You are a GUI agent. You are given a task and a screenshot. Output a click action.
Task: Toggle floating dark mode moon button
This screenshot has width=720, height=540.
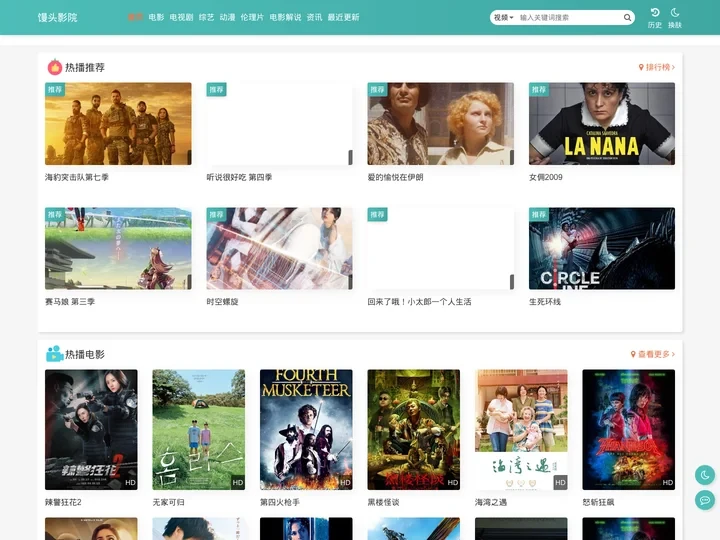[705, 475]
